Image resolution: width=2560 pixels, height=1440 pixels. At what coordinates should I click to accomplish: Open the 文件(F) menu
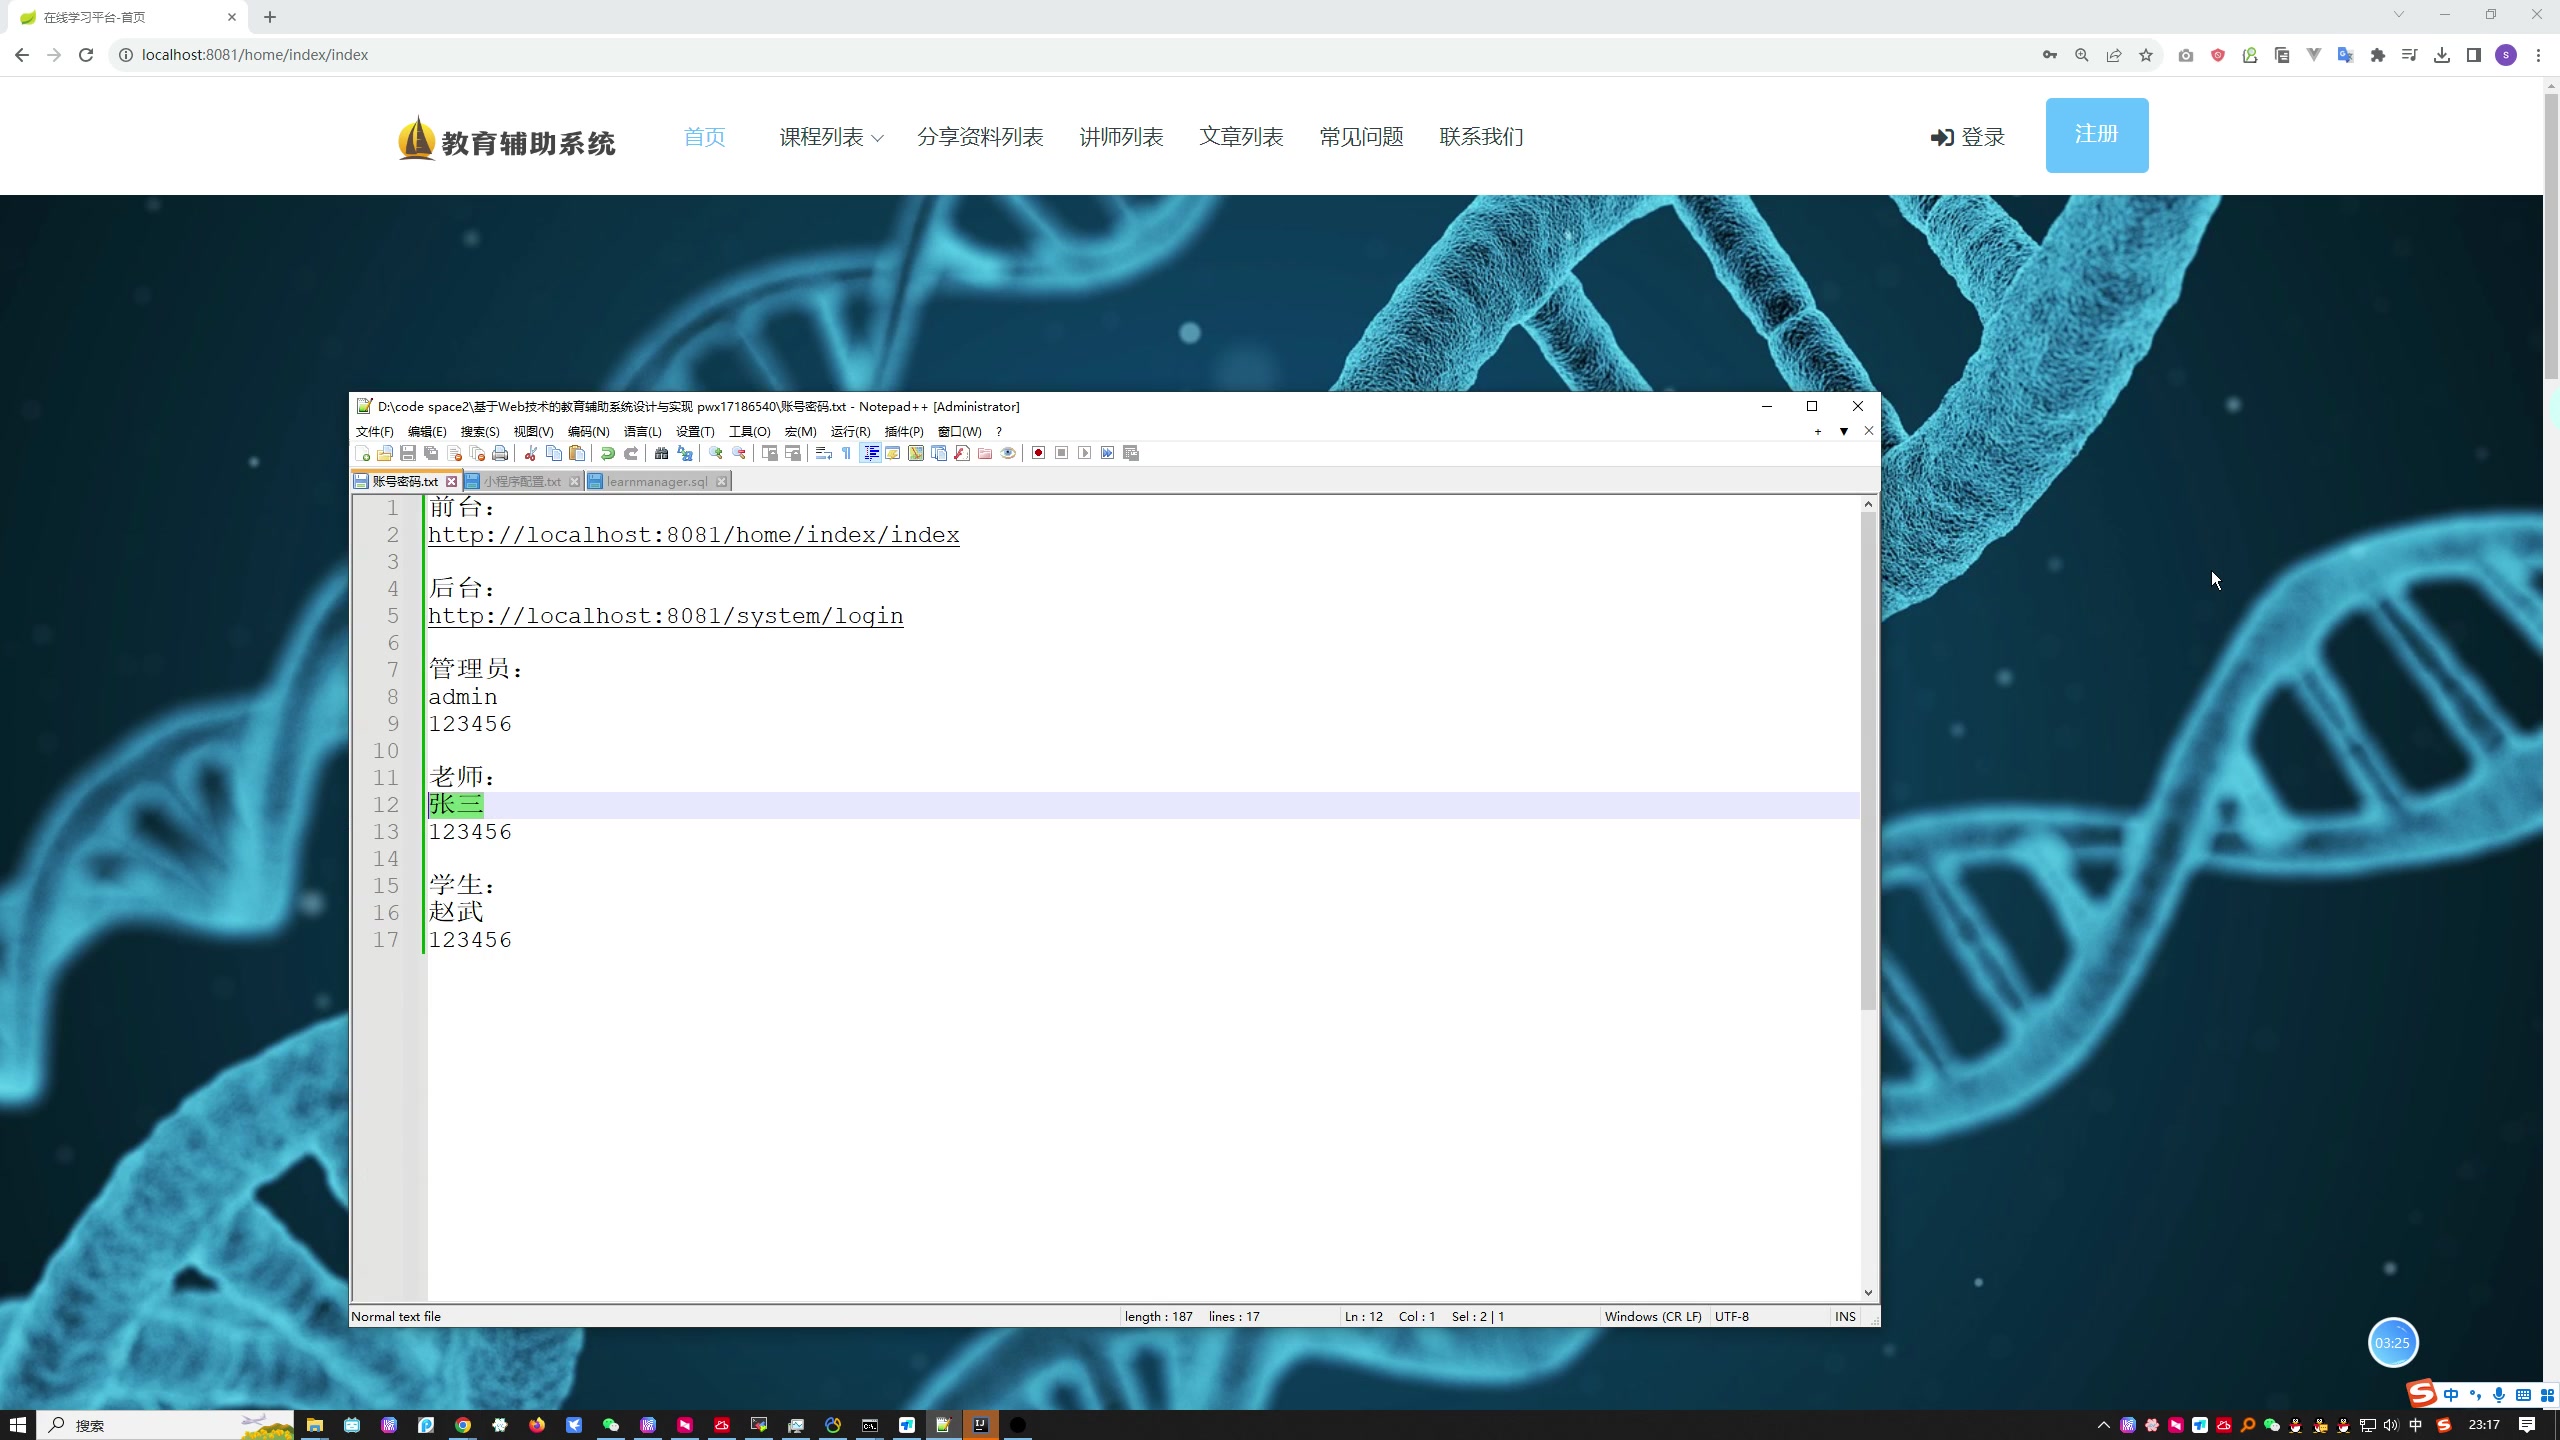(374, 432)
